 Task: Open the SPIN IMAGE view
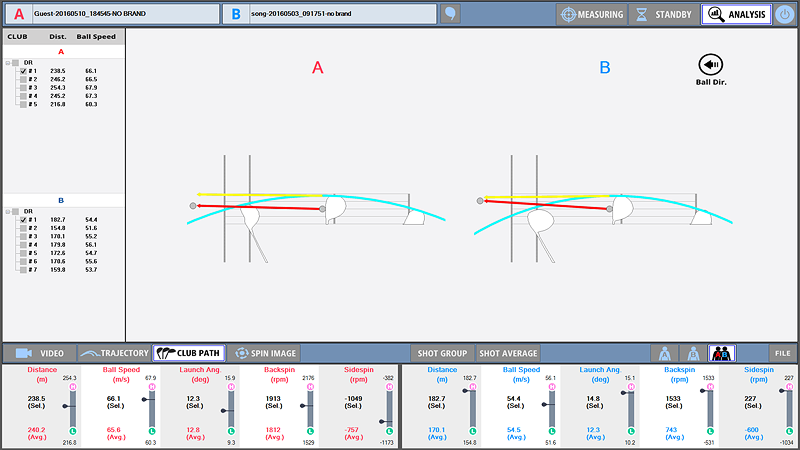pyautogui.click(x=264, y=353)
